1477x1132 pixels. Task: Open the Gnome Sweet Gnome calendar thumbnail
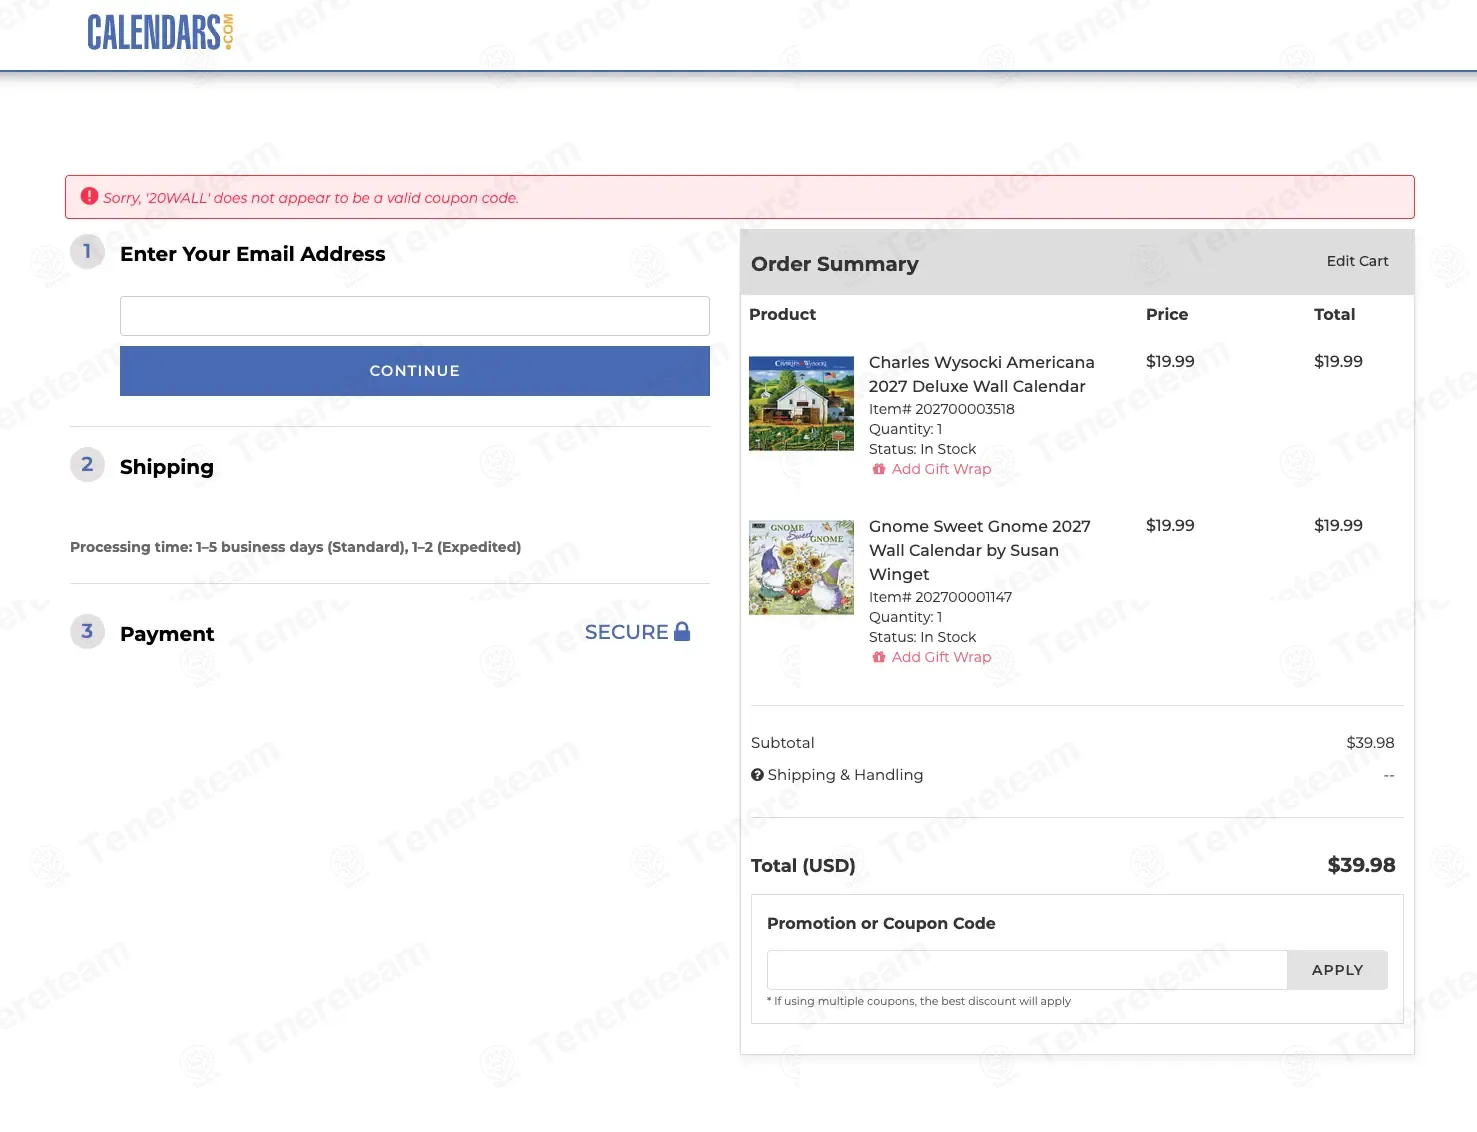click(802, 567)
